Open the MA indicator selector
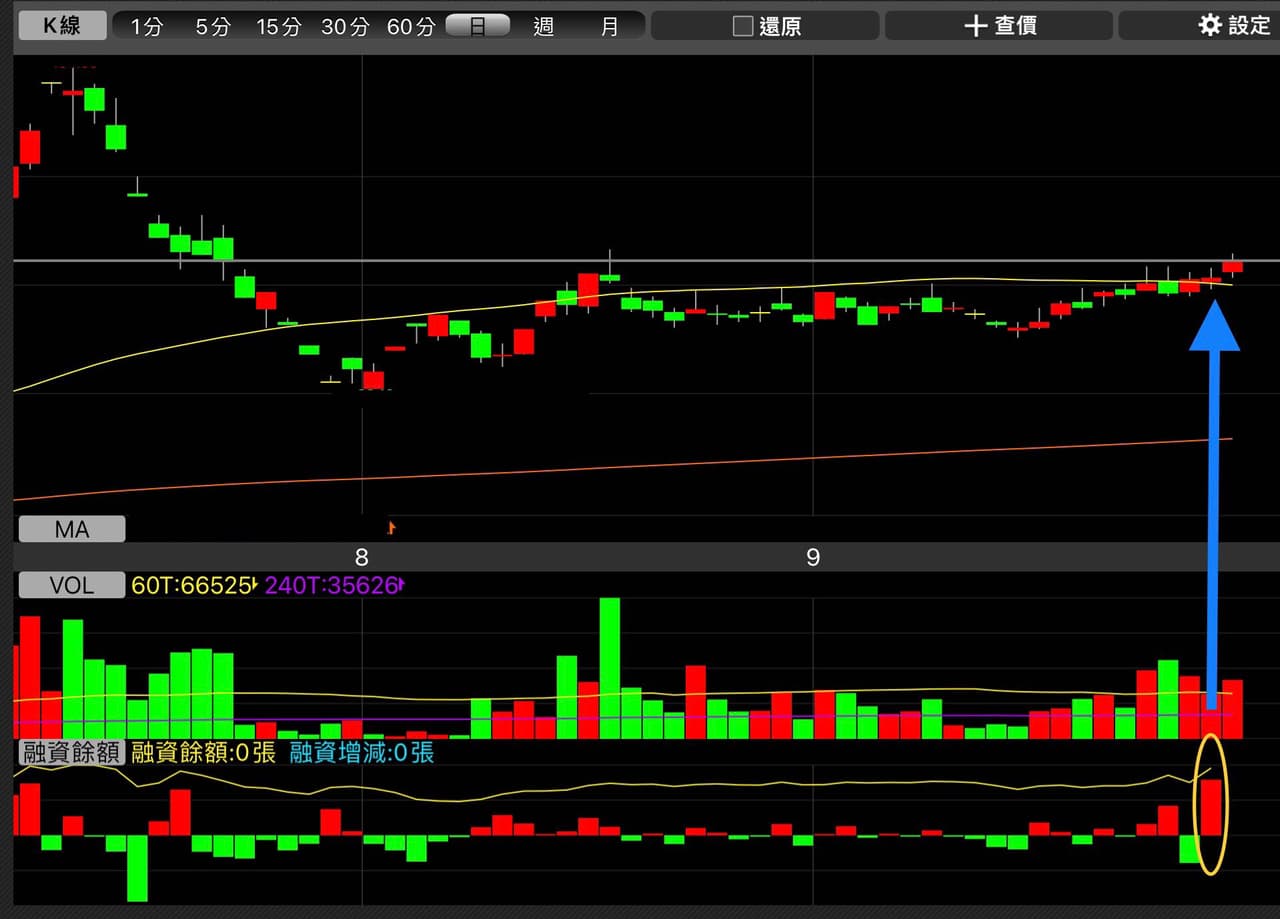Image resolution: width=1280 pixels, height=919 pixels. click(72, 529)
